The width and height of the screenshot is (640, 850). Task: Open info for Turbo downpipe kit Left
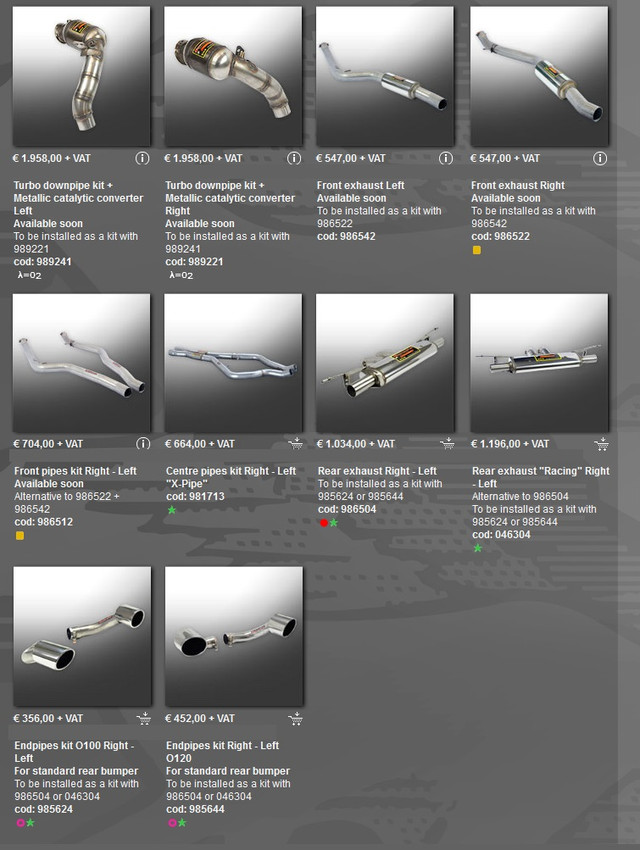pyautogui.click(x=142, y=158)
